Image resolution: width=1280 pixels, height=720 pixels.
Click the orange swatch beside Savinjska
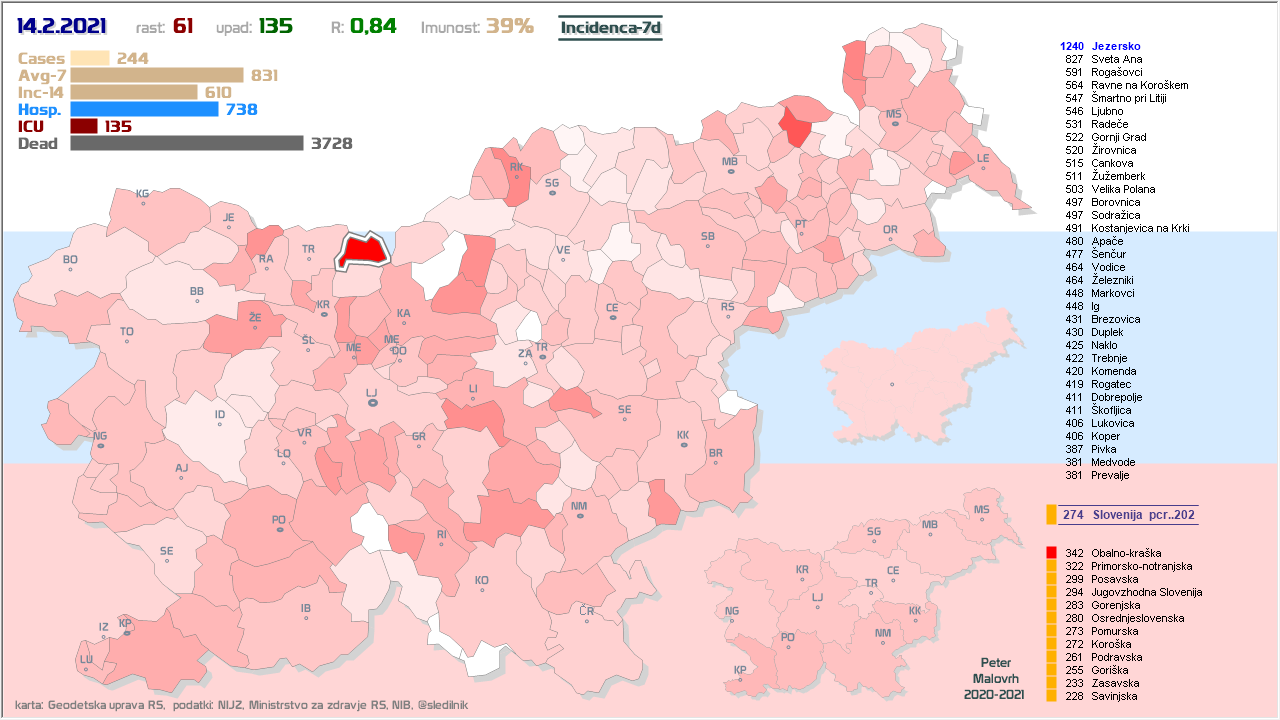click(1051, 696)
